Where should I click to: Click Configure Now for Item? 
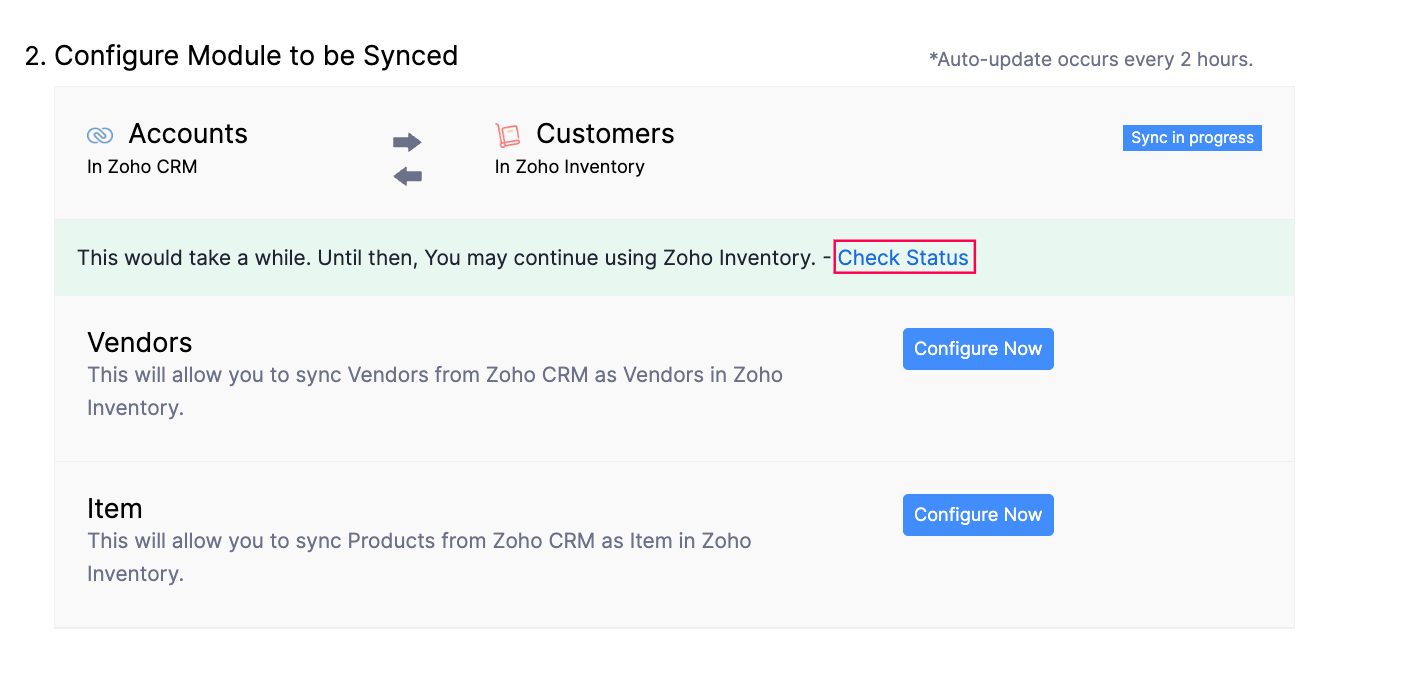pyautogui.click(x=977, y=514)
